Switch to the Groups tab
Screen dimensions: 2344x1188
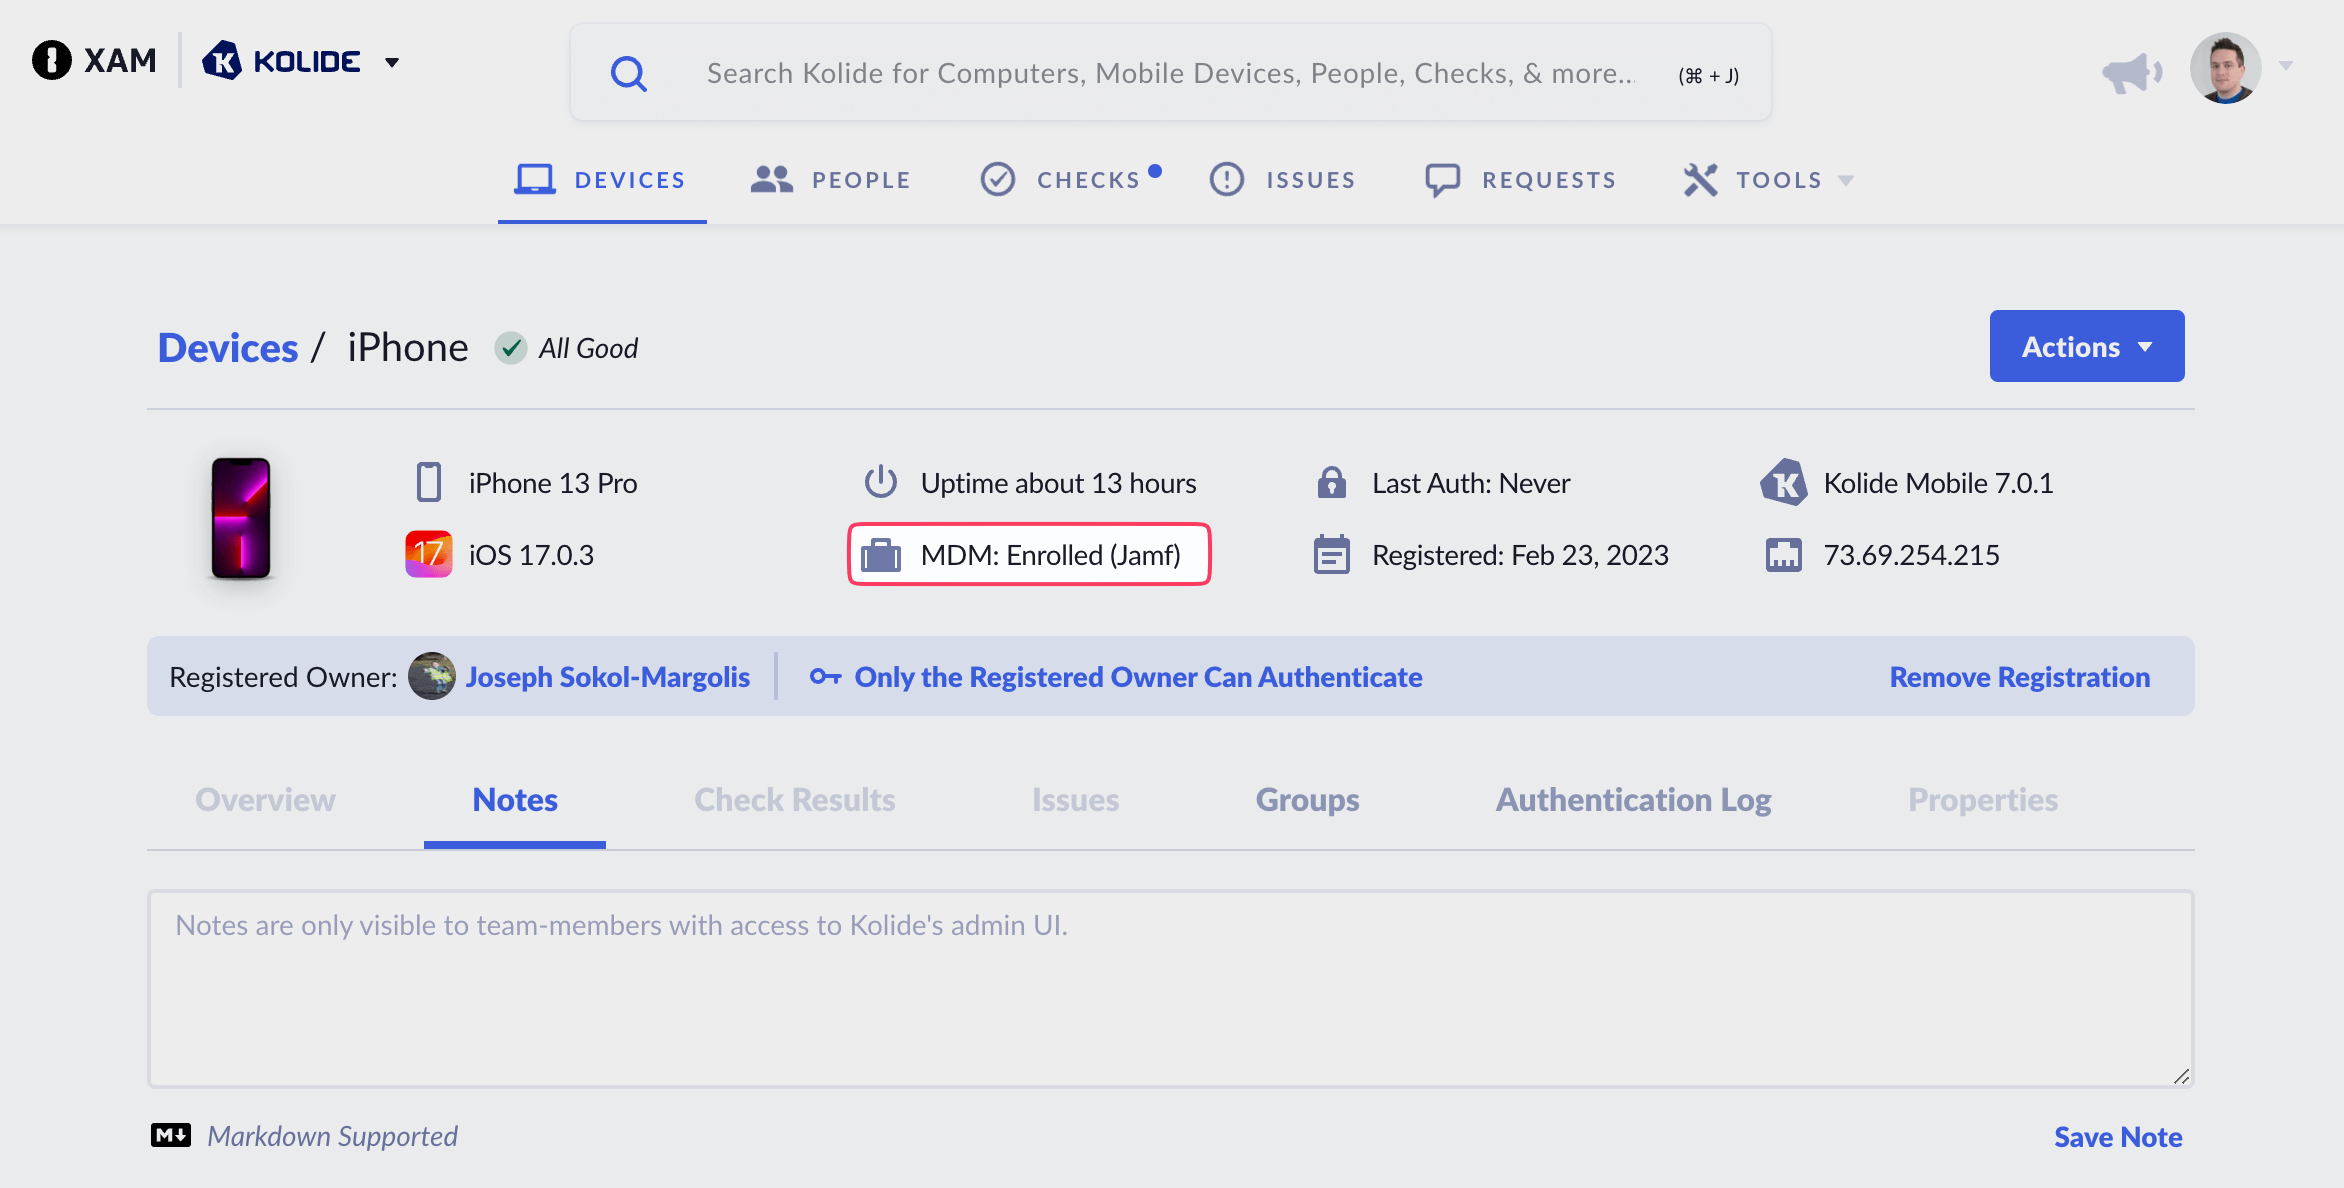(x=1306, y=799)
